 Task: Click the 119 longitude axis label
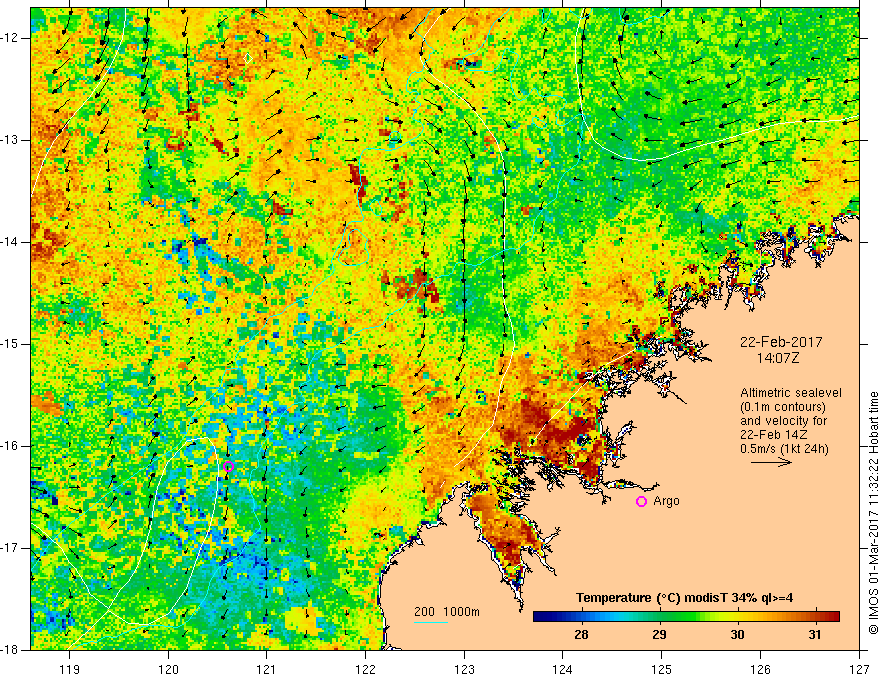(70, 669)
